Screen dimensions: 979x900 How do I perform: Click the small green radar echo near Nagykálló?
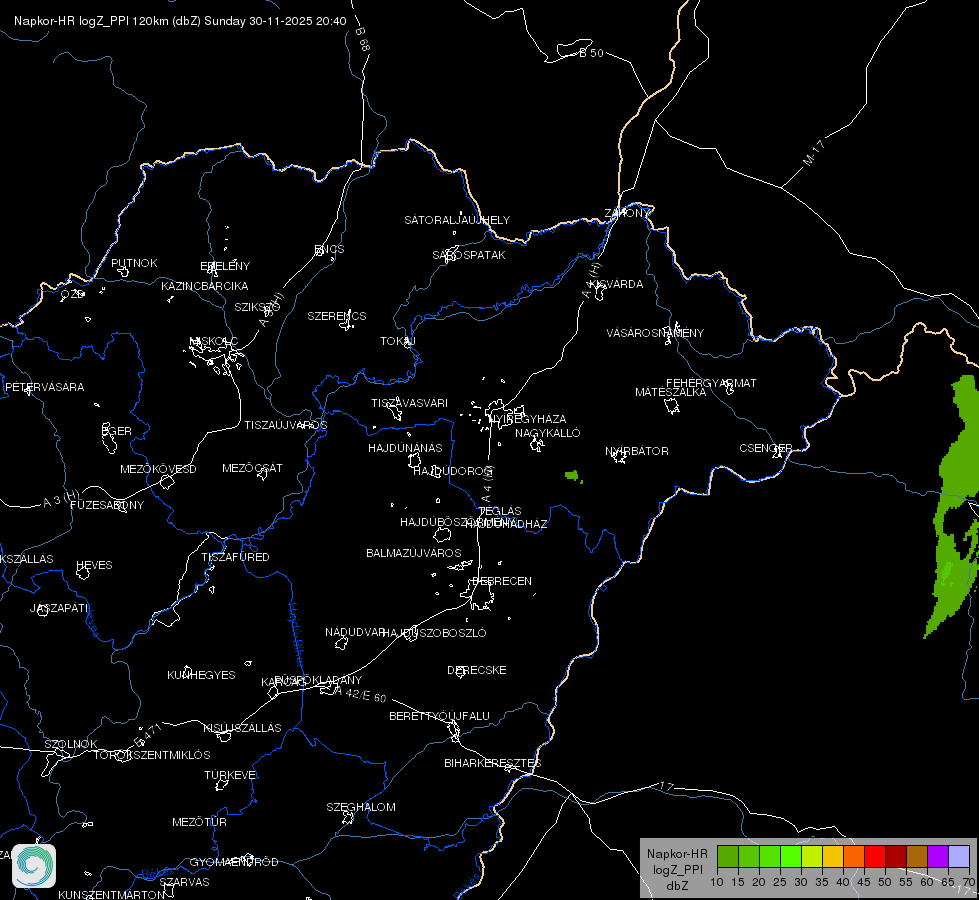coord(573,477)
